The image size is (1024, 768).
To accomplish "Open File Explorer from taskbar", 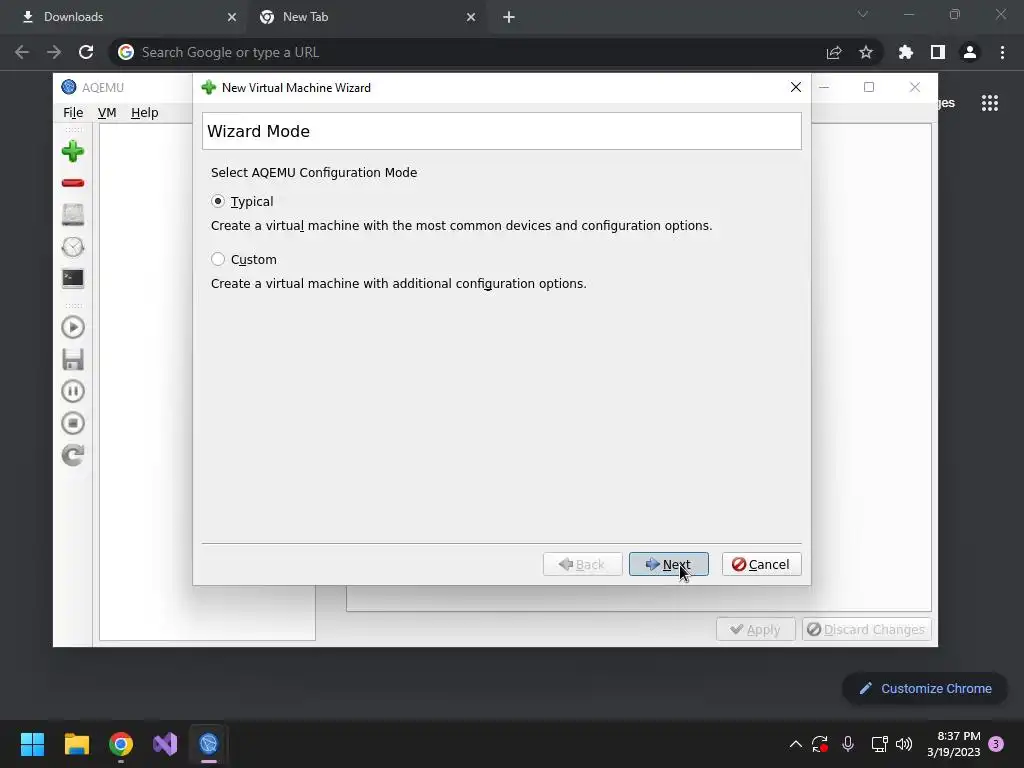I will [x=76, y=744].
